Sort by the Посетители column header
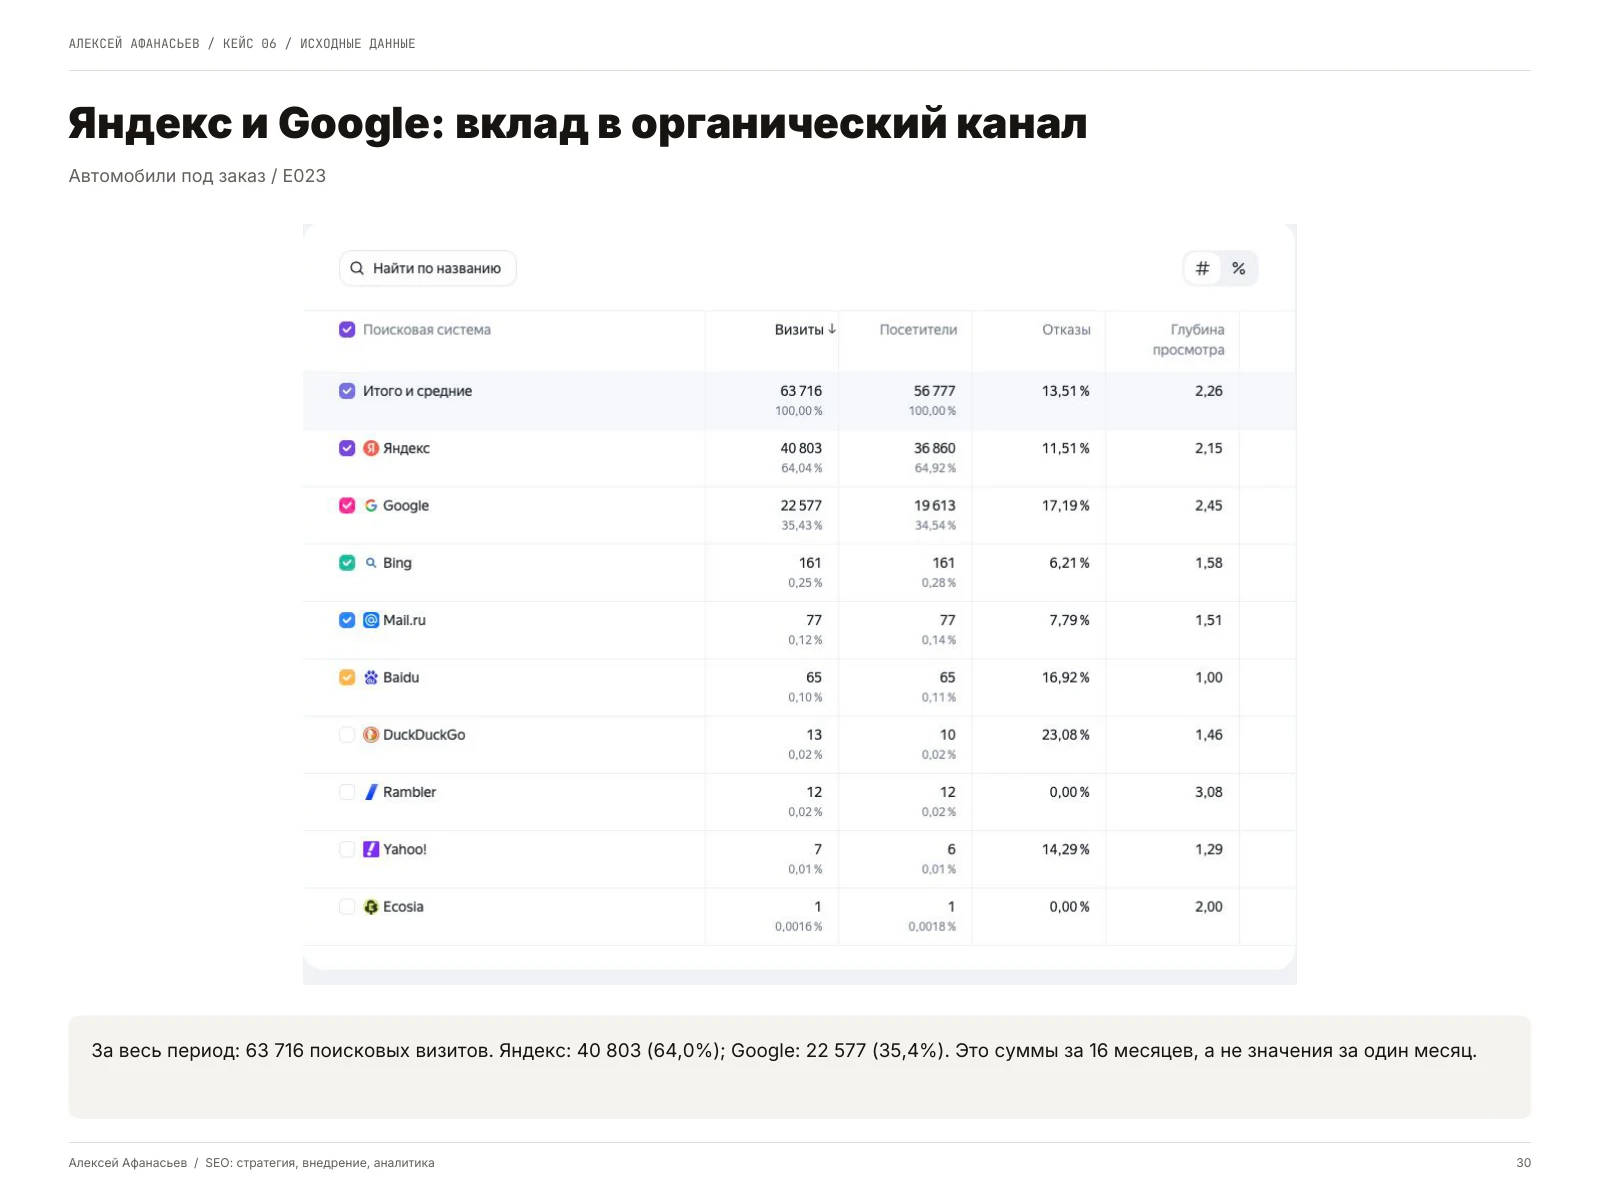1600x1200 pixels. coord(918,330)
